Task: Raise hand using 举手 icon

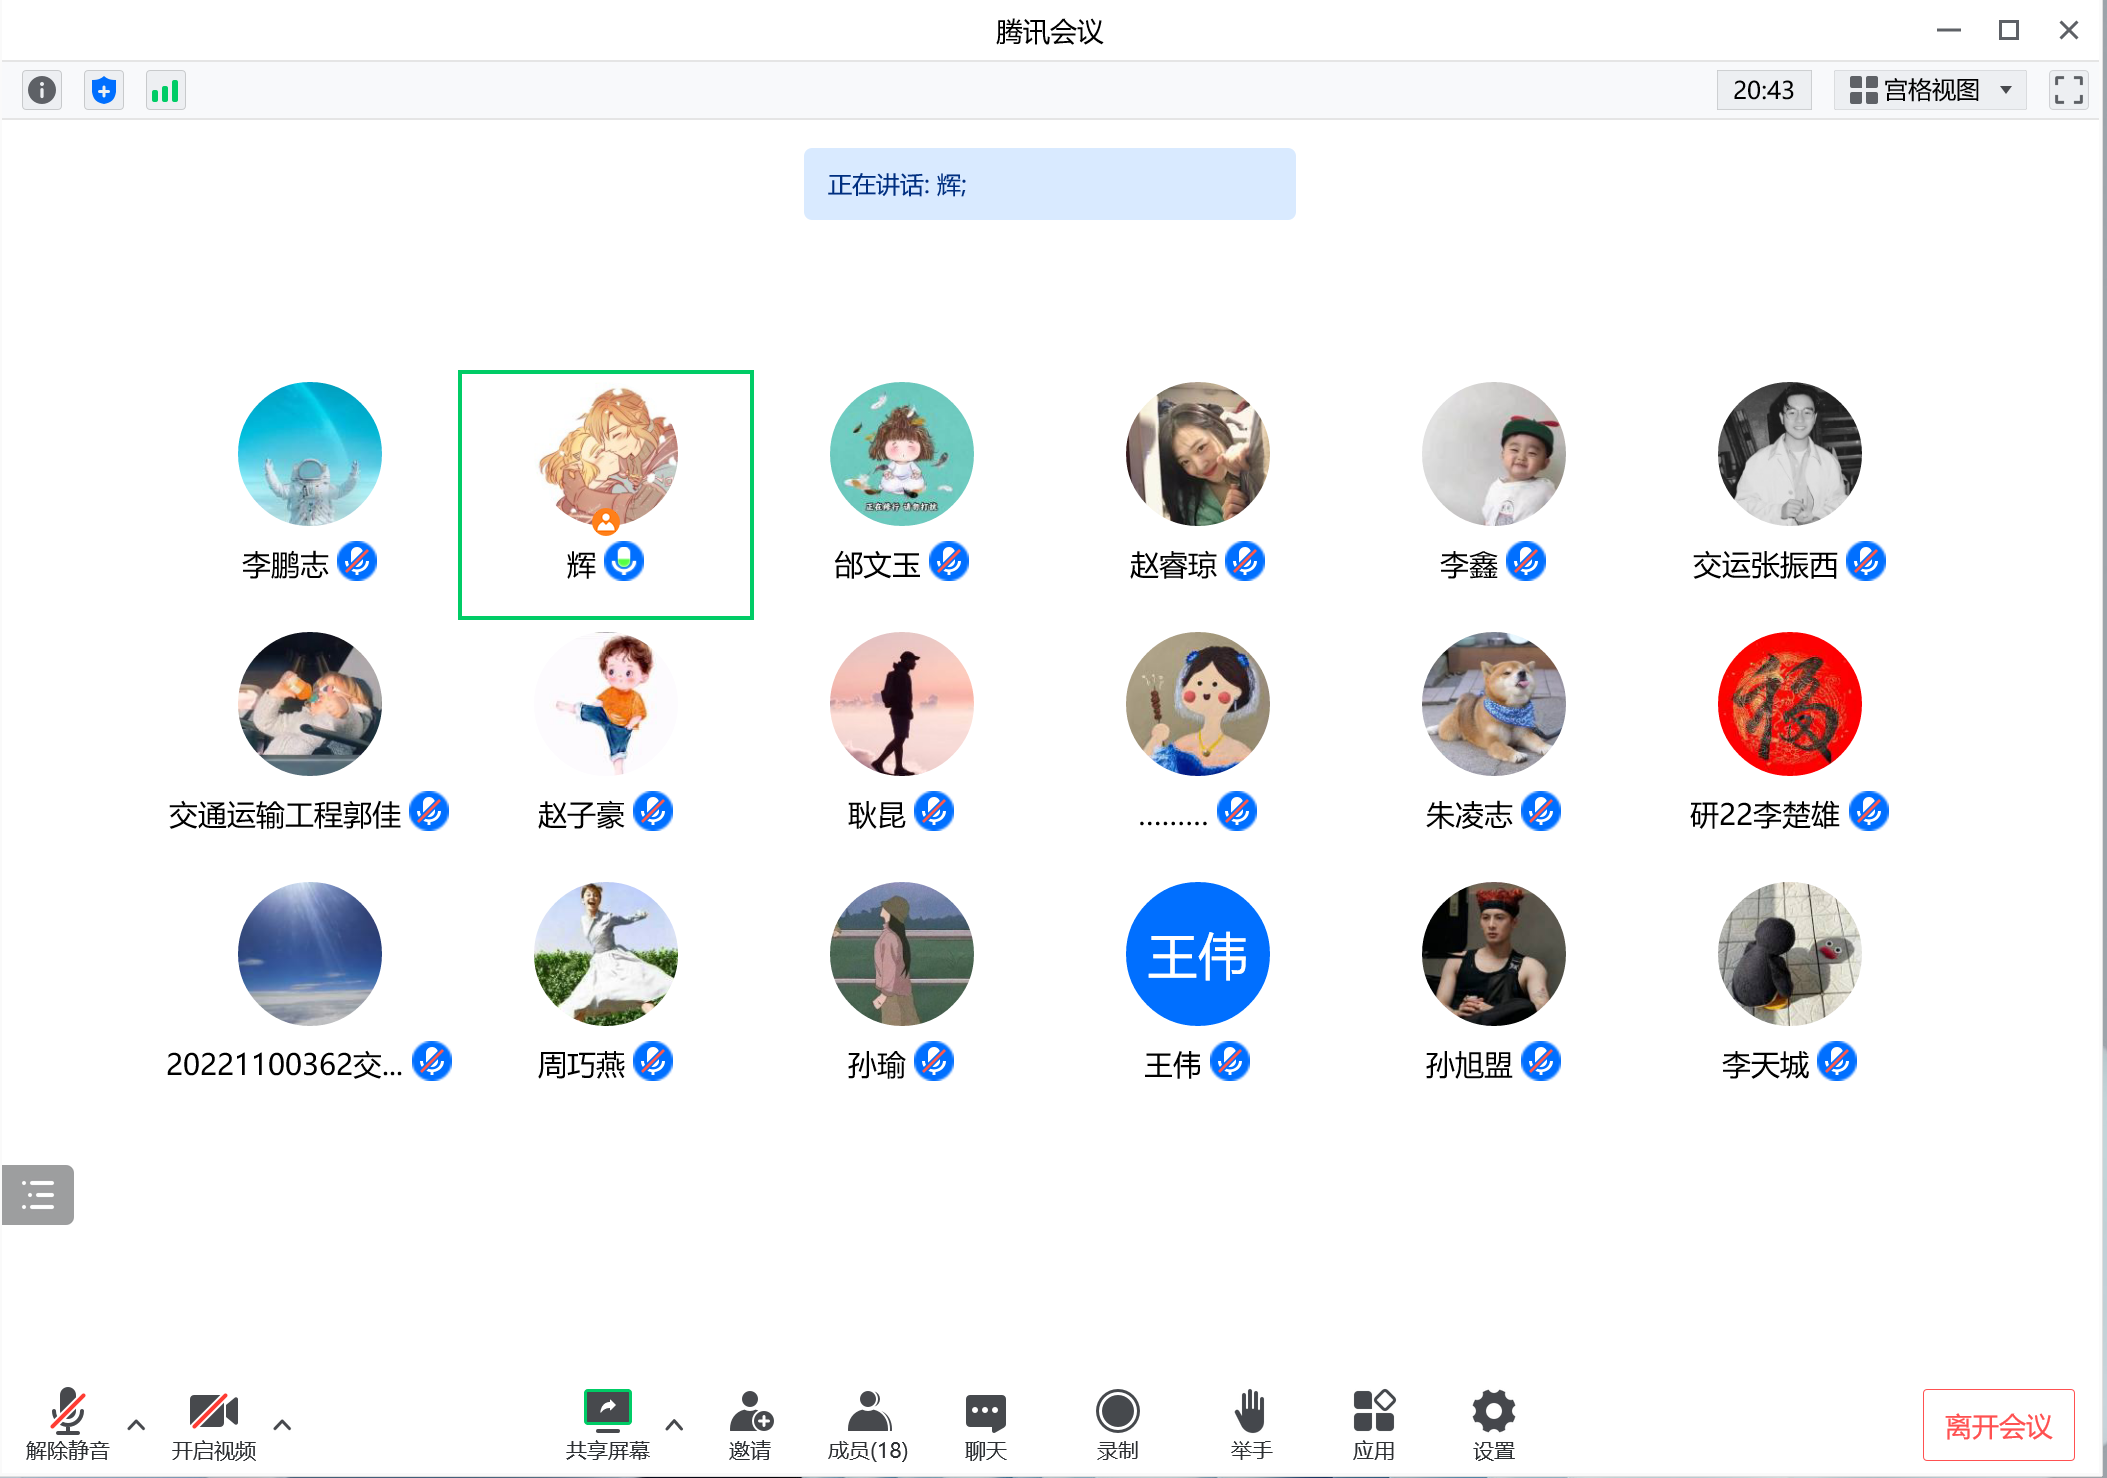Action: (x=1250, y=1423)
